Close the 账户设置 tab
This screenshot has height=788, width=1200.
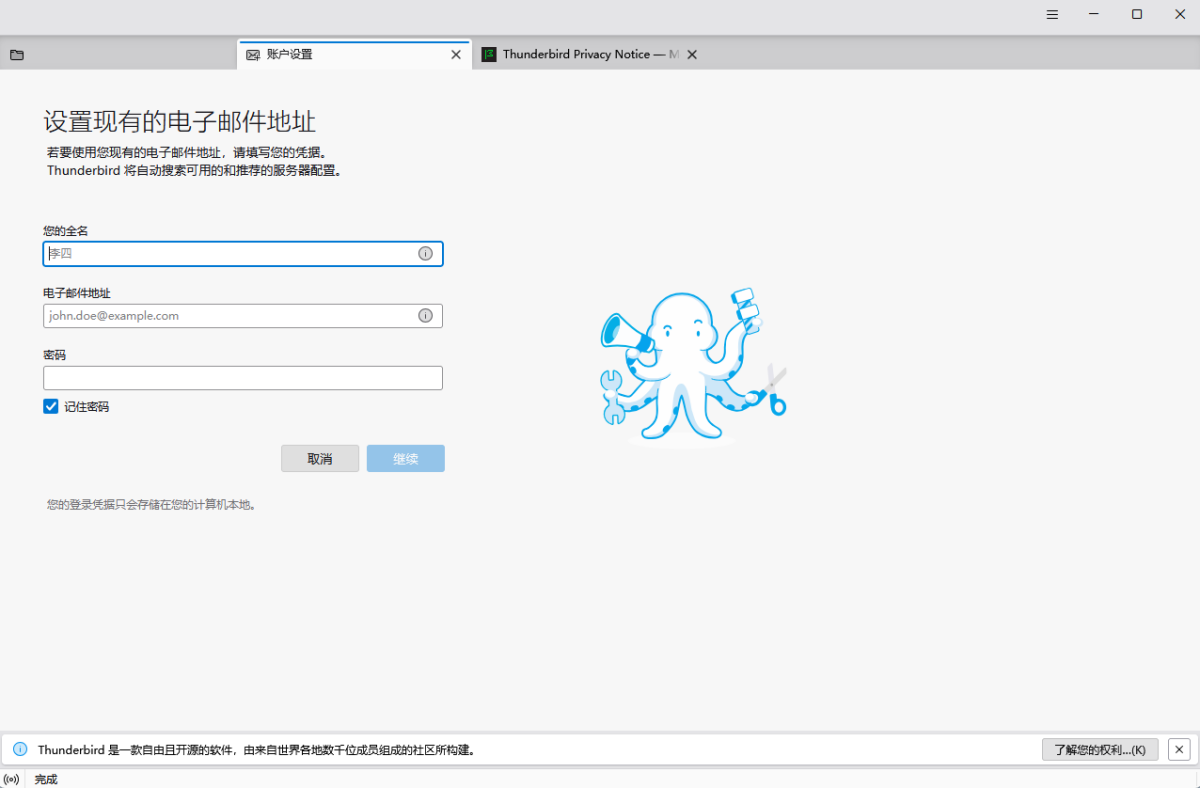click(456, 55)
